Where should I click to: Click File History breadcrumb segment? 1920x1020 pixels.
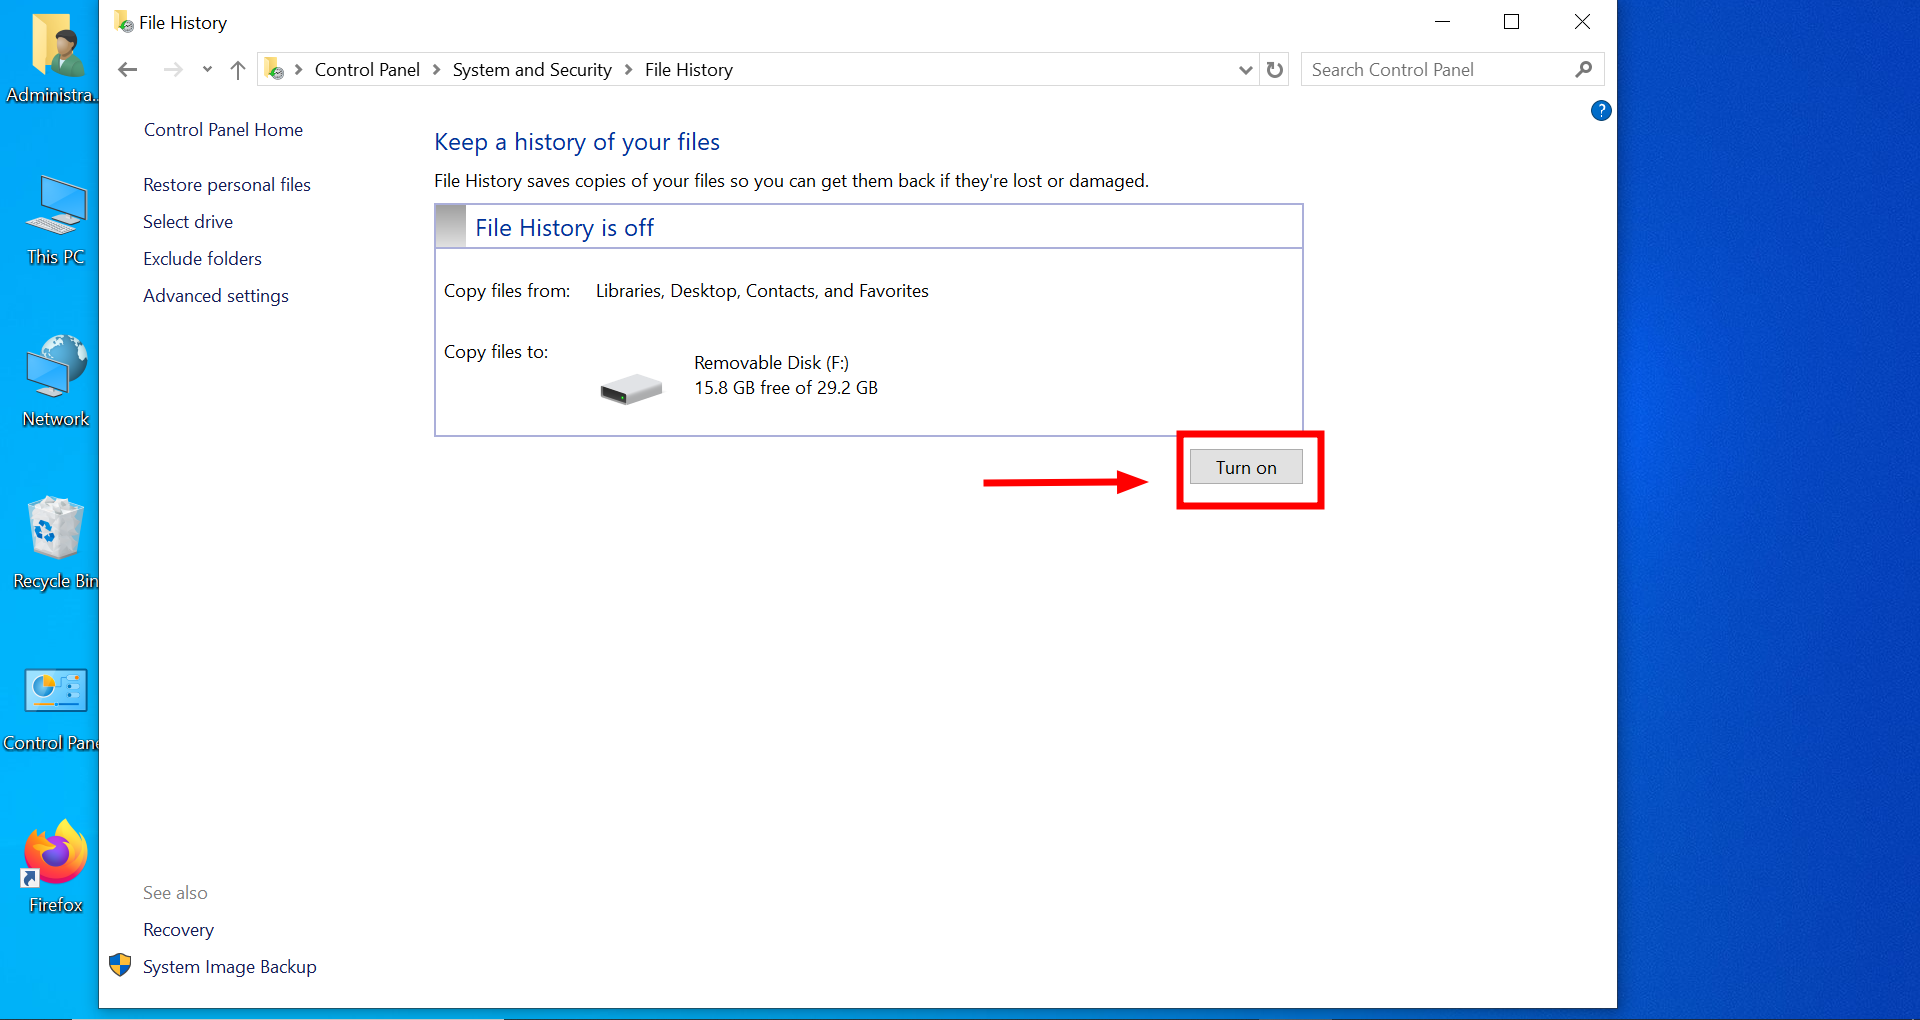click(x=689, y=70)
